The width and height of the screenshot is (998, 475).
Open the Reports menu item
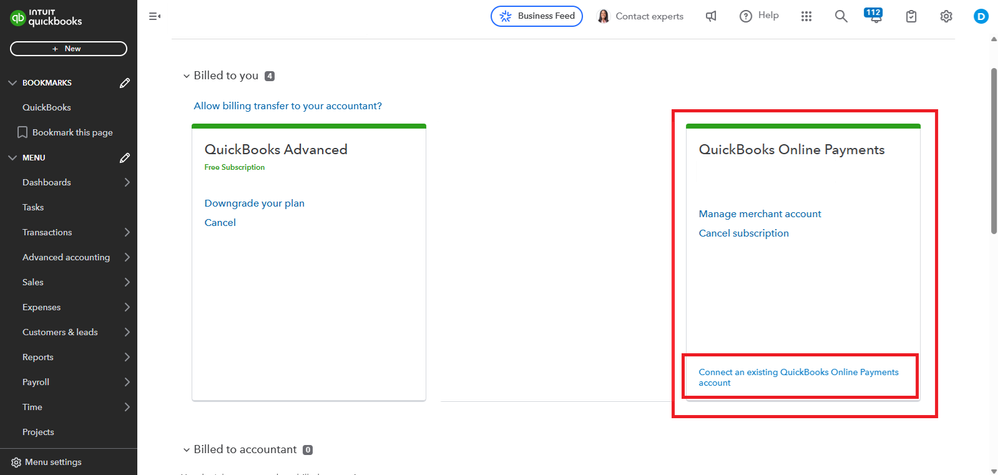[38, 357]
